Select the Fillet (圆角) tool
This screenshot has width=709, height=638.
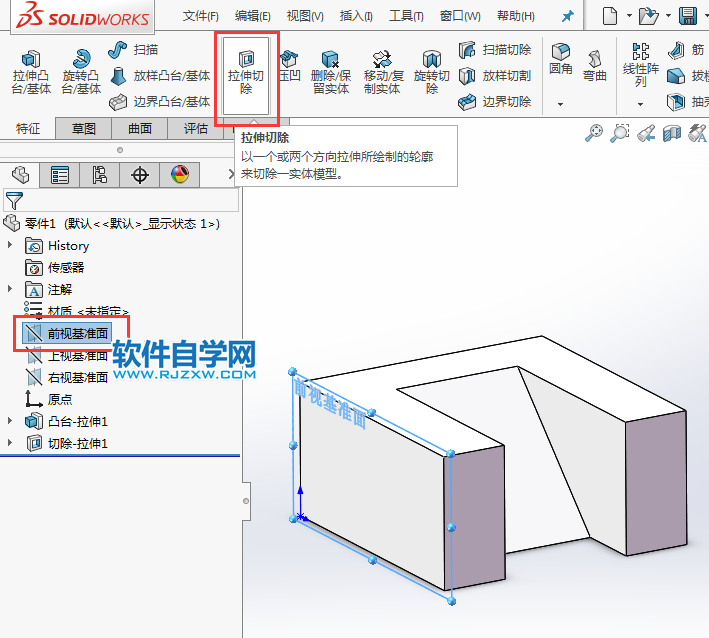pyautogui.click(x=561, y=59)
